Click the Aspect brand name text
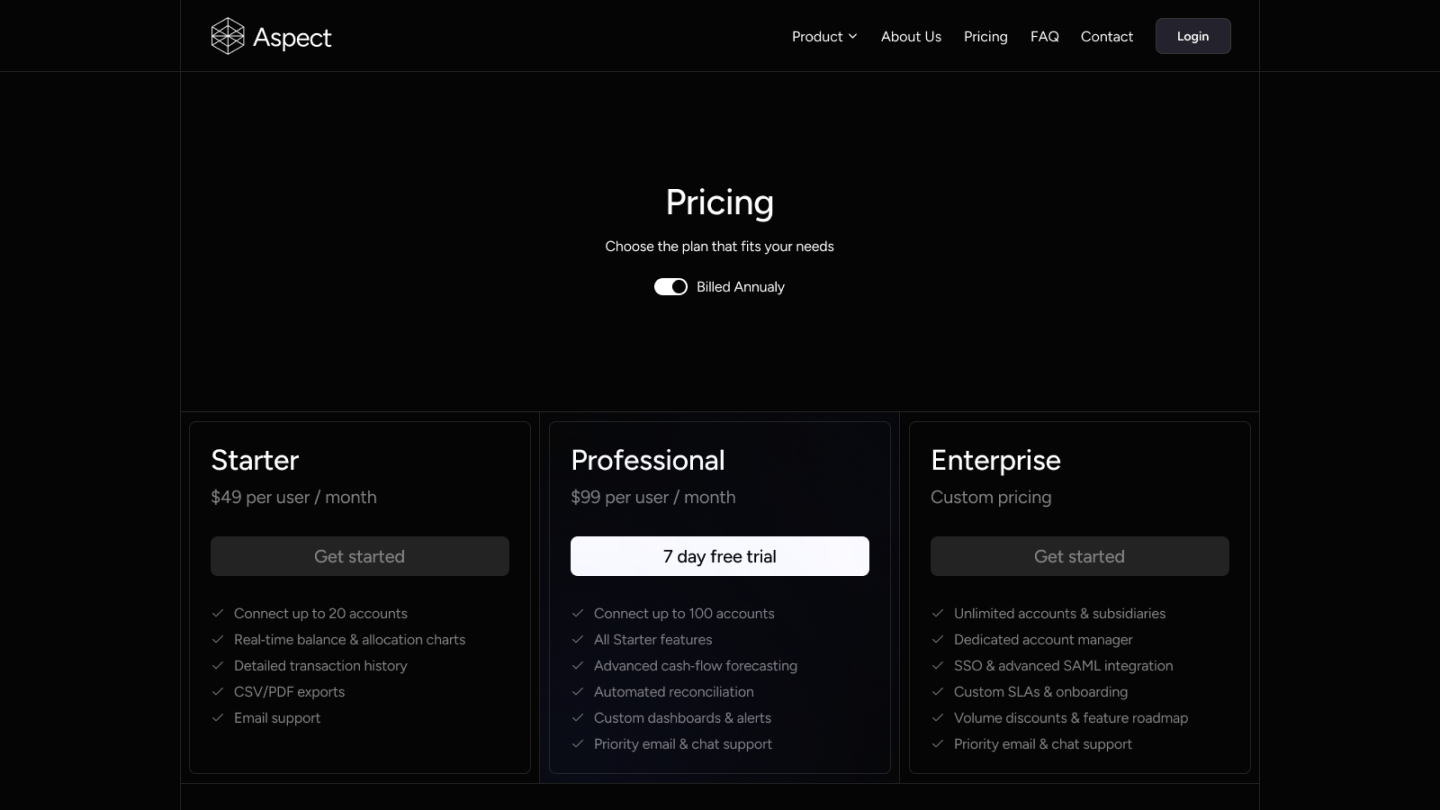This screenshot has height=810, width=1440. [292, 38]
